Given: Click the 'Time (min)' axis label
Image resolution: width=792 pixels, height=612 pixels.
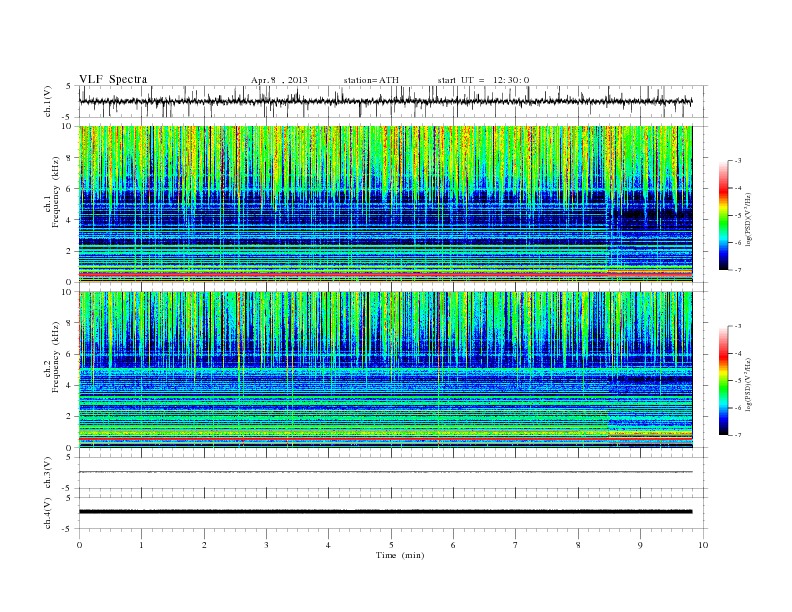Looking at the screenshot, I should coord(400,555).
